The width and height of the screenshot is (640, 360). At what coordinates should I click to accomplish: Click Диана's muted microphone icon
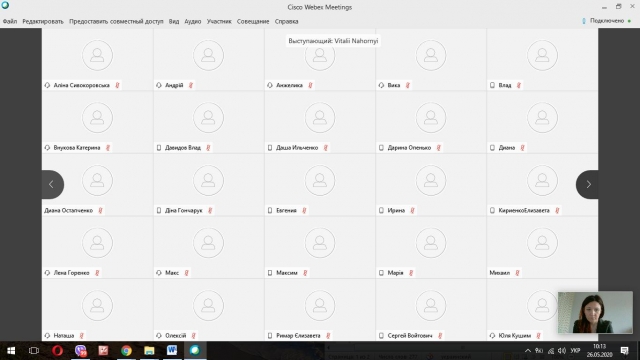click(x=522, y=148)
